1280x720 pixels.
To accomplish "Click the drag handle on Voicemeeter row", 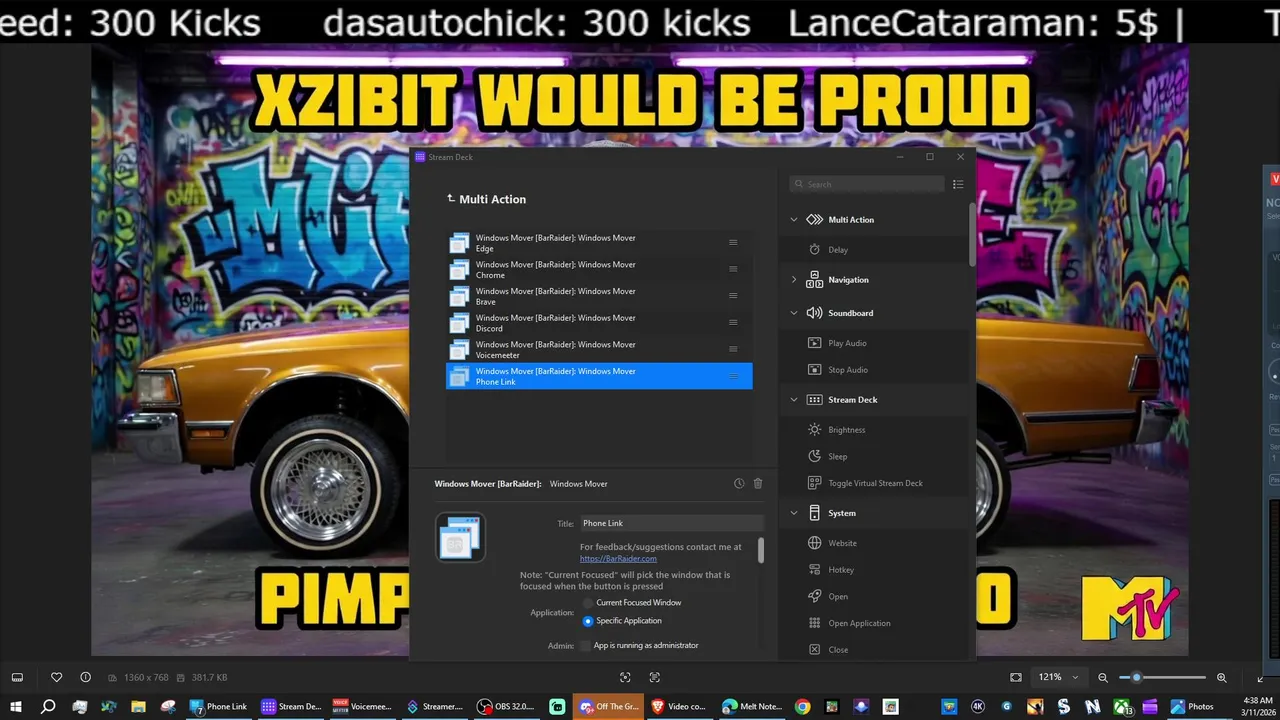I will 733,349.
